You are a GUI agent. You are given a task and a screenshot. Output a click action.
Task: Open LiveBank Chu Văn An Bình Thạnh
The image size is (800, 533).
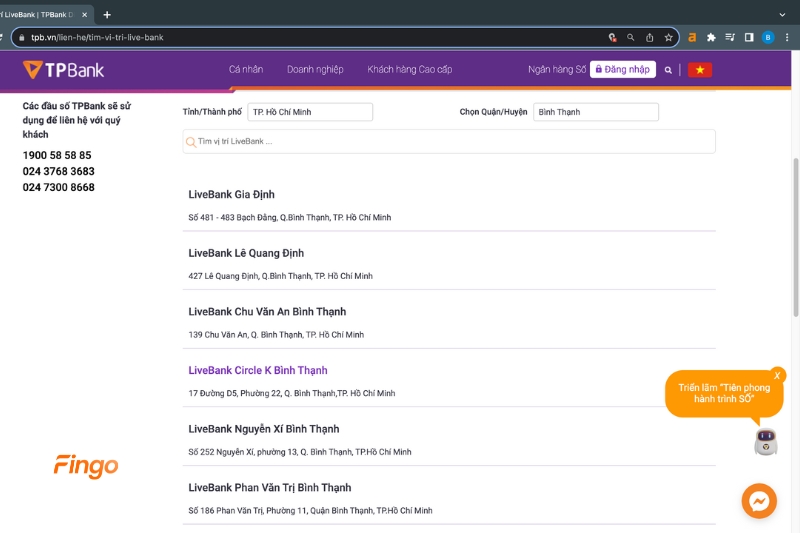267,312
